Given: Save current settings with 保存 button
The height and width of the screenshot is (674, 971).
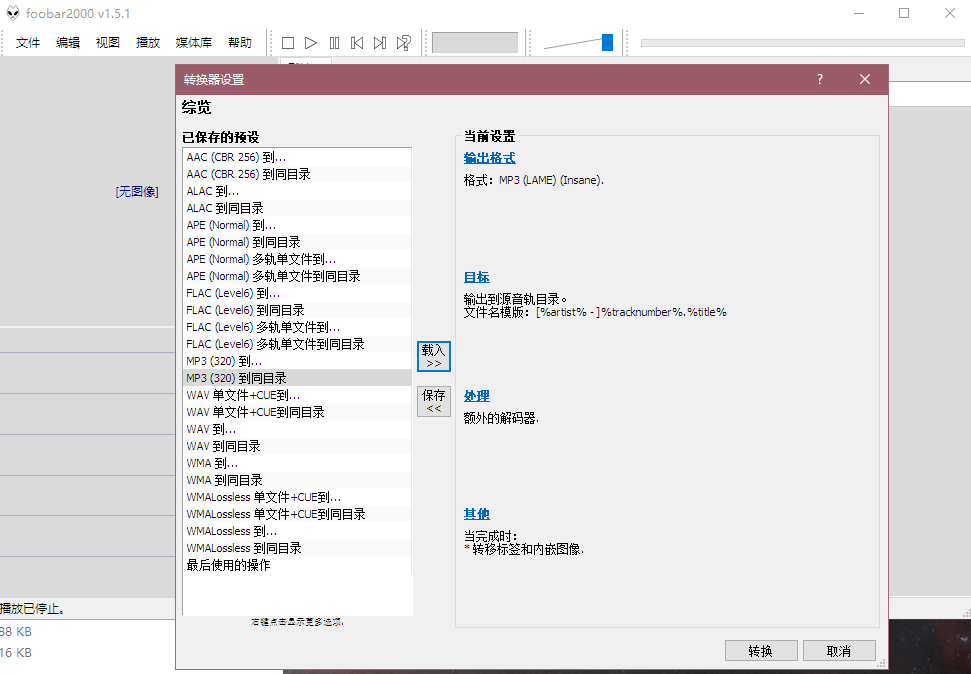Looking at the screenshot, I should point(433,401).
